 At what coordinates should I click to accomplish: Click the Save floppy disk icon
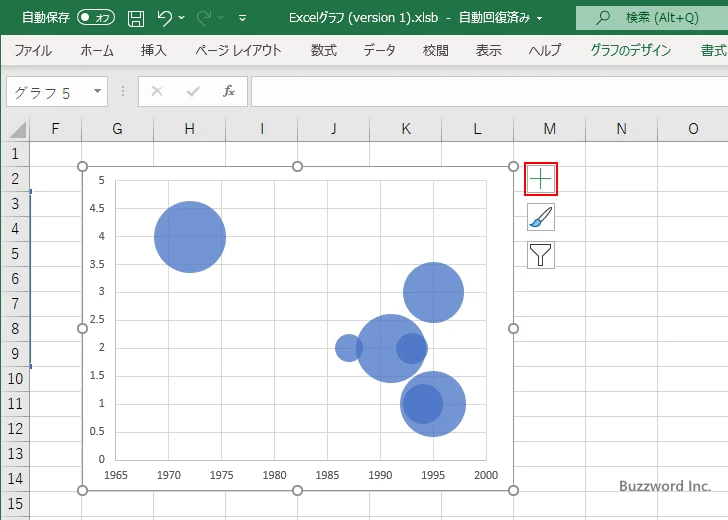136,18
